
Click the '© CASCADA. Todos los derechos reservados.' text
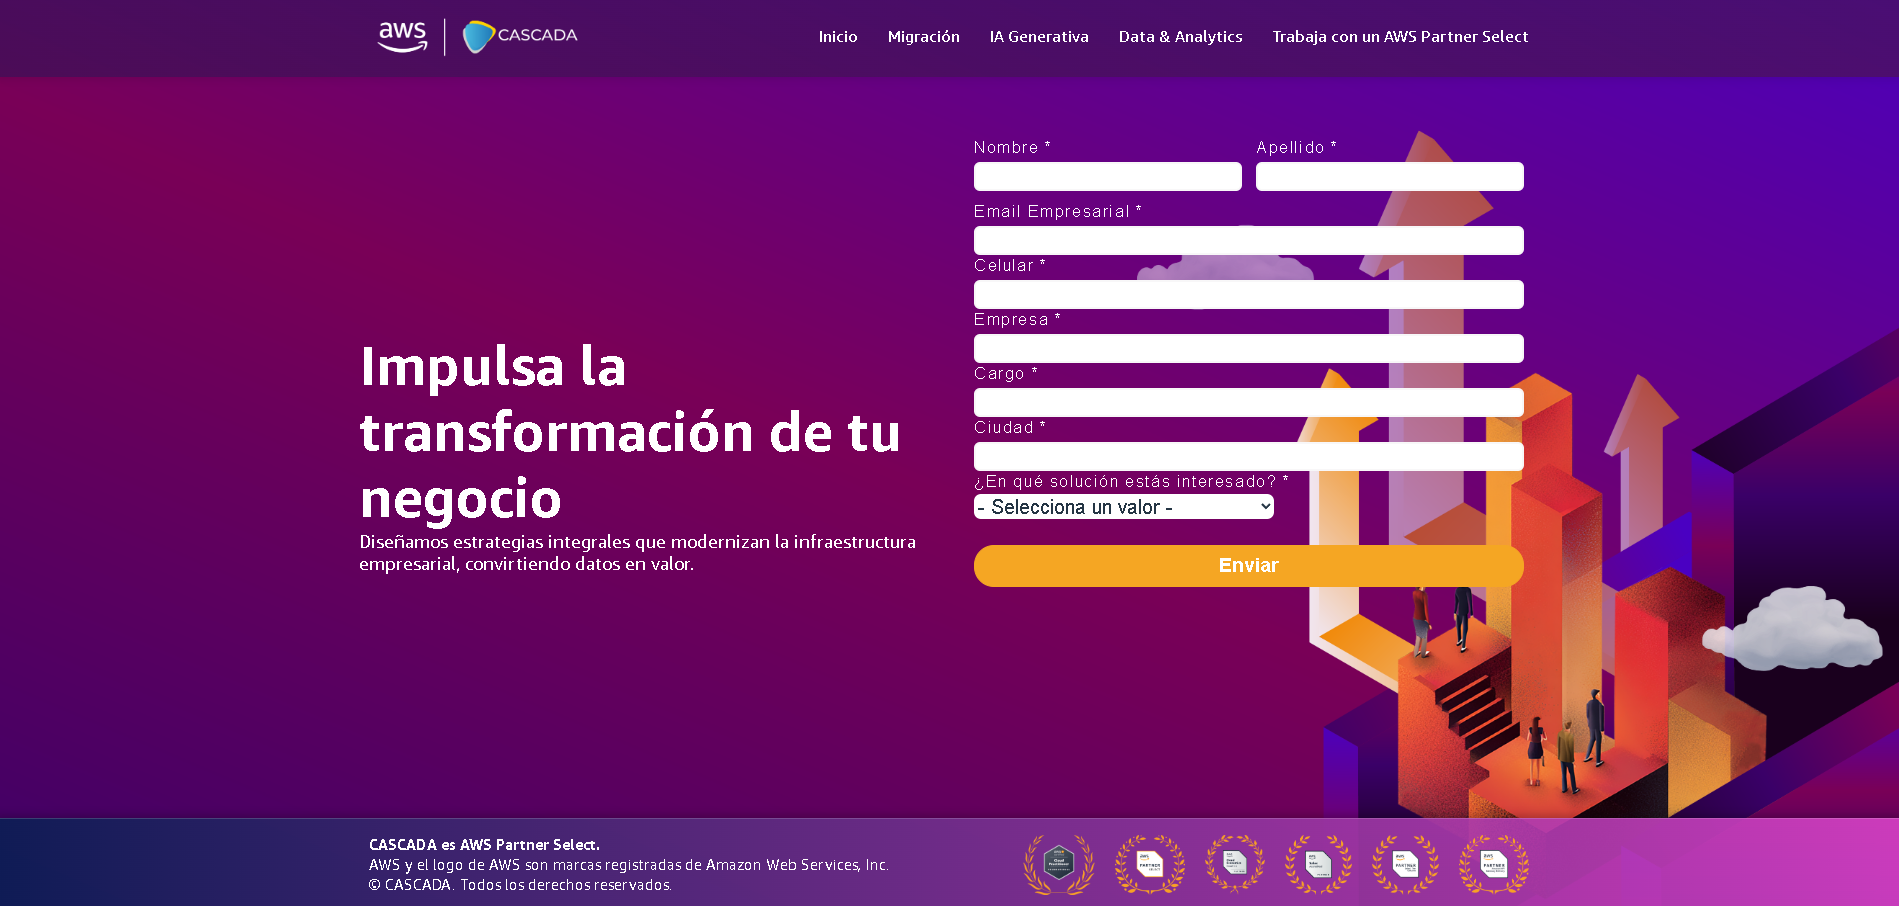point(520,885)
